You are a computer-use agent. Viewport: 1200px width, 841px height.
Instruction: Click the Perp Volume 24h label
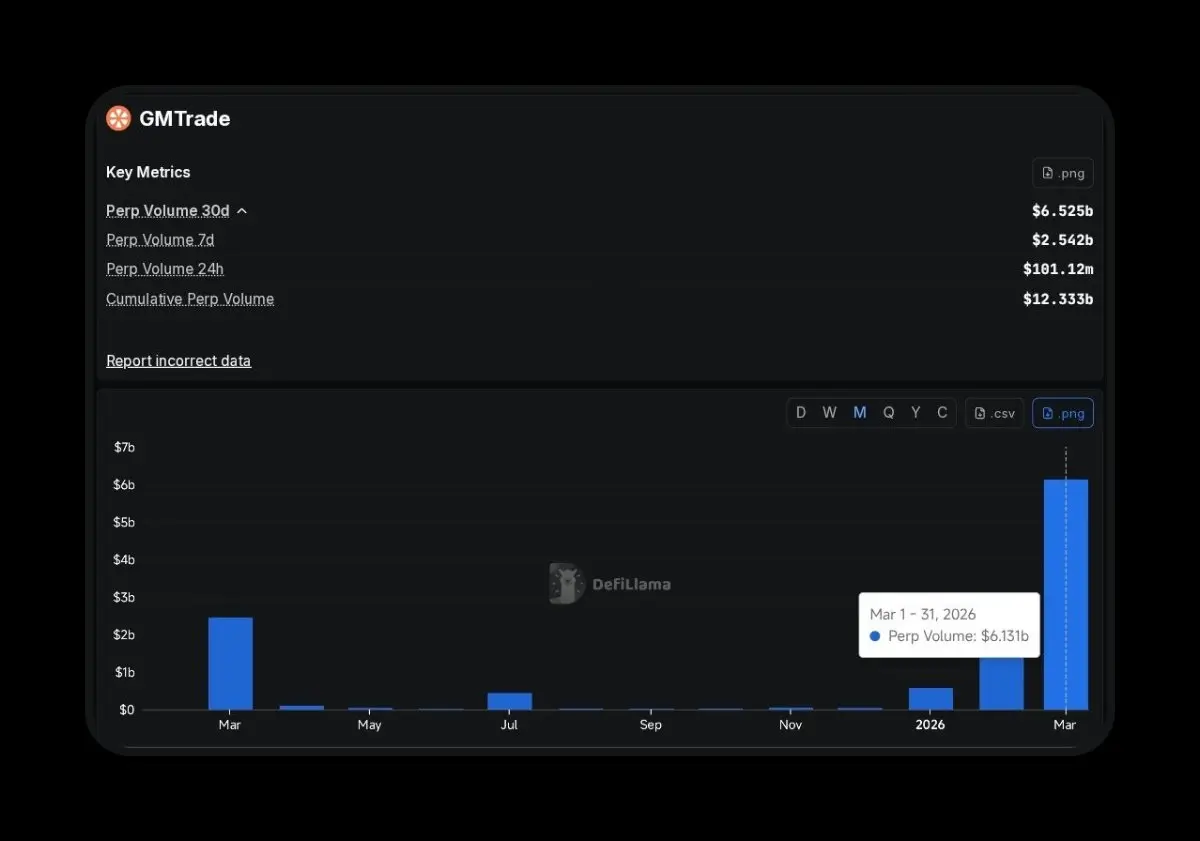[165, 269]
